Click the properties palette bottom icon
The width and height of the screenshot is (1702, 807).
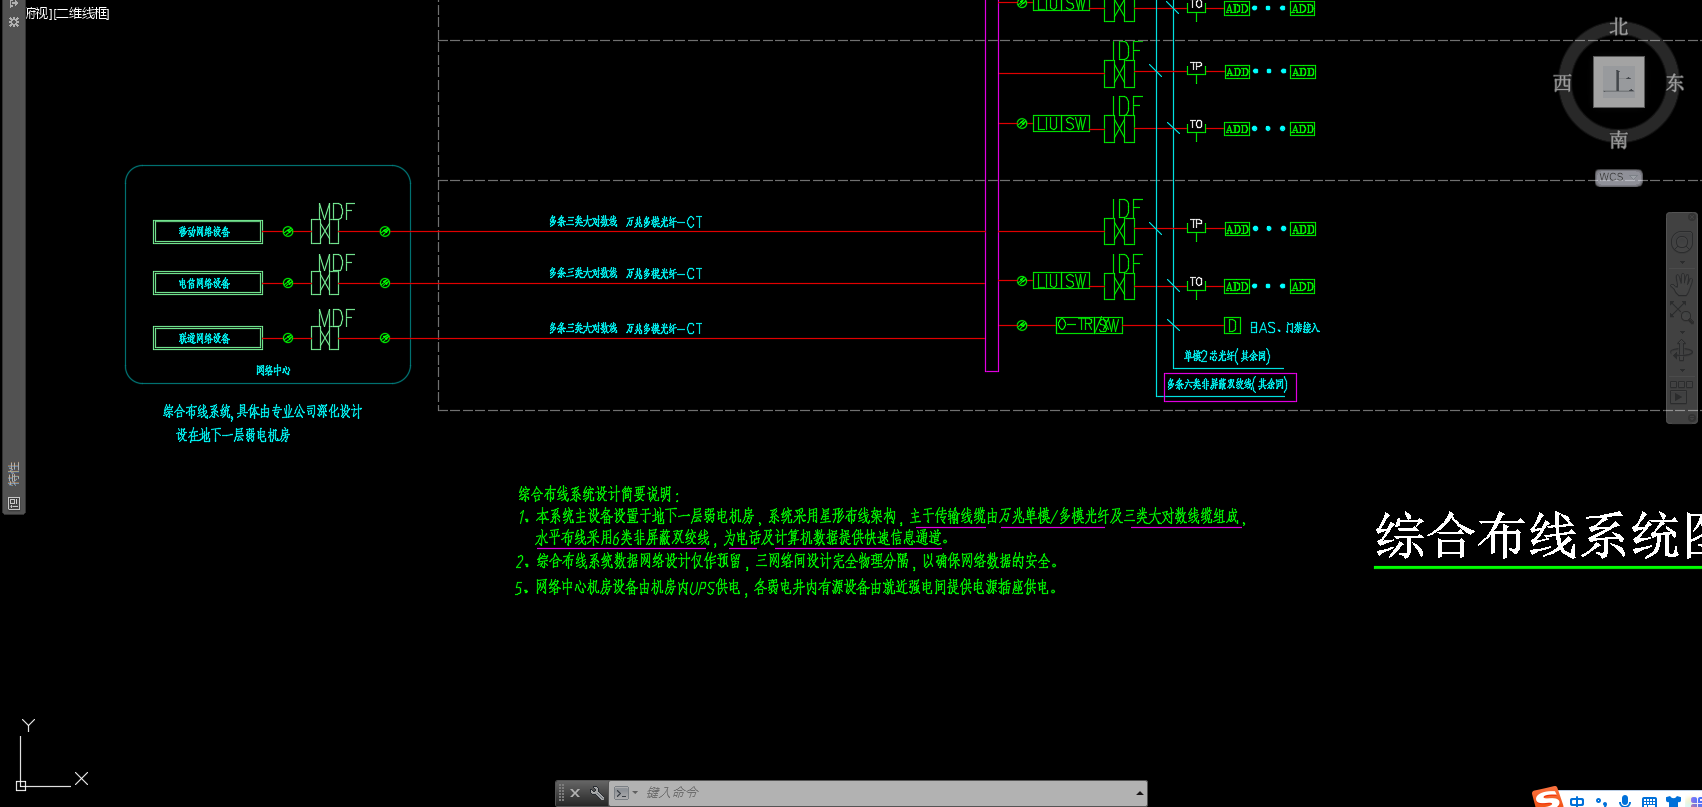(14, 503)
